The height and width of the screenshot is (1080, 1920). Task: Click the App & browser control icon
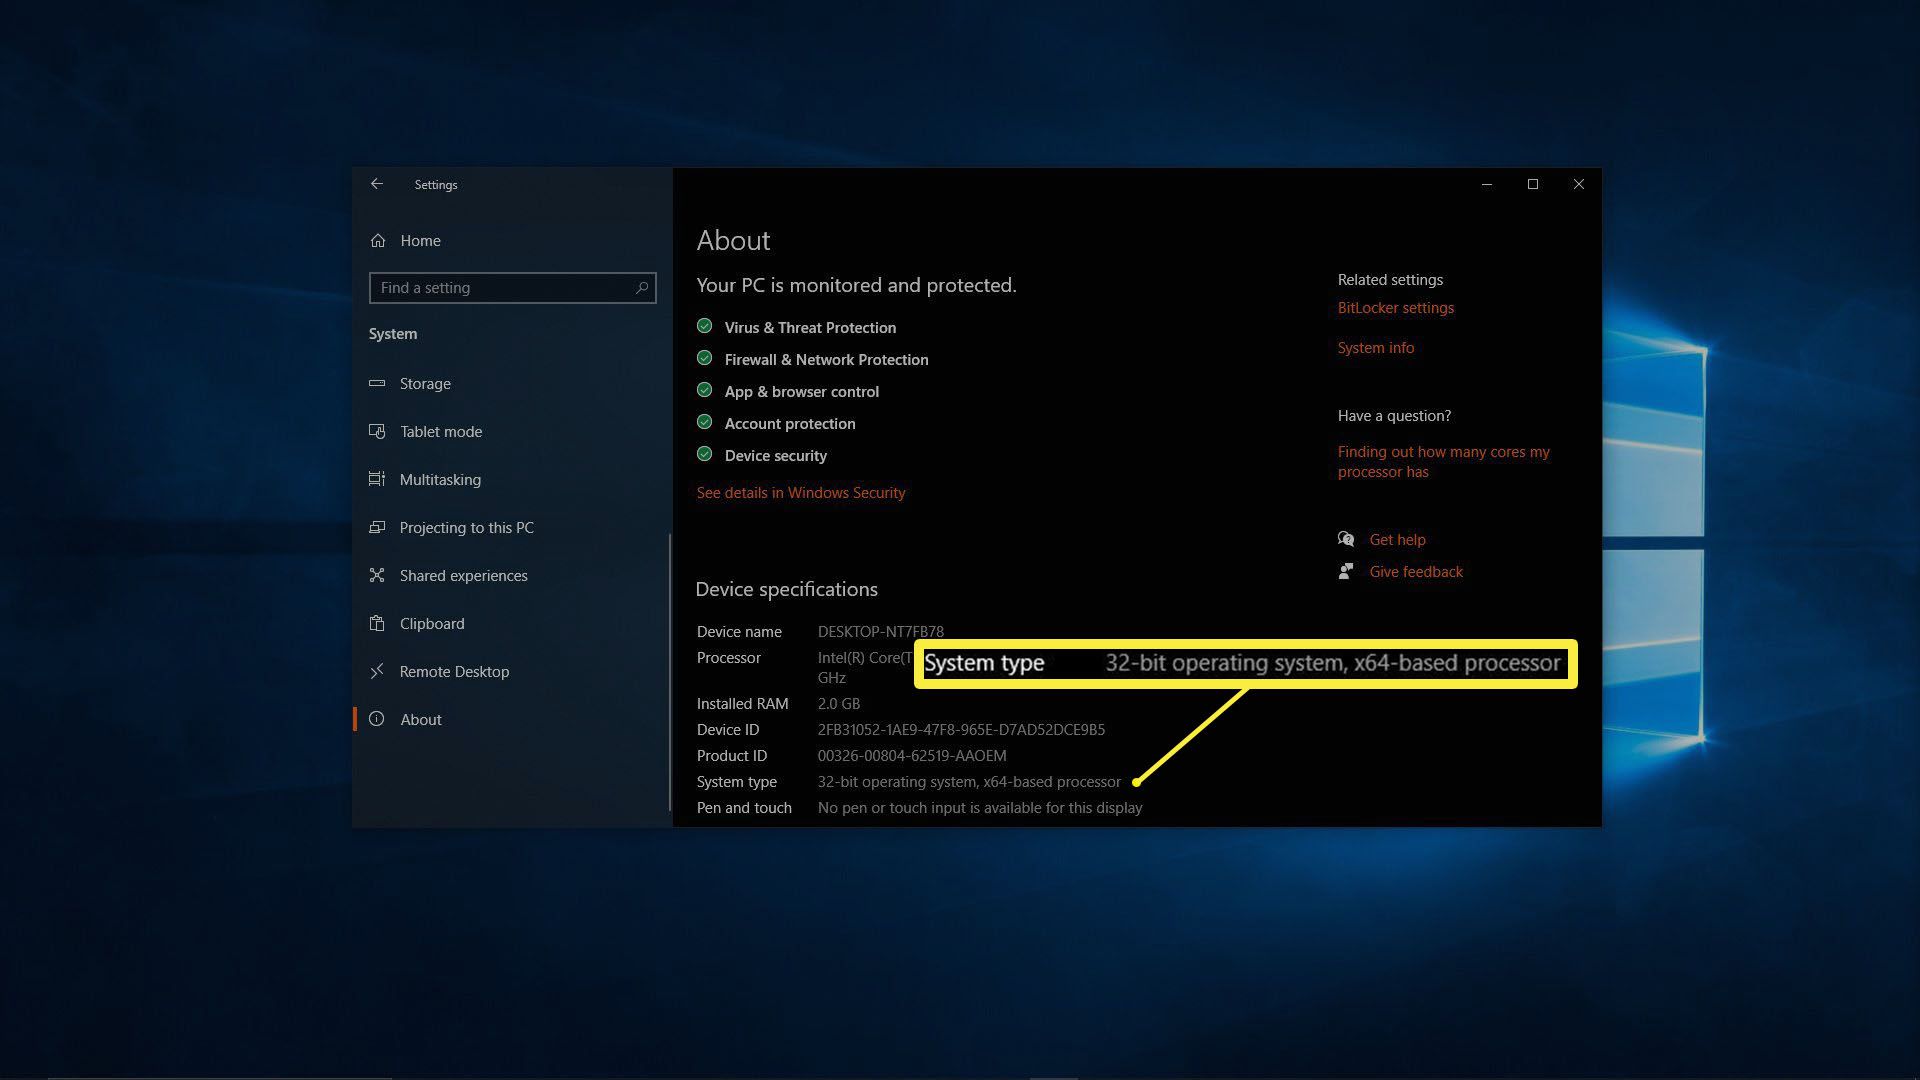[704, 392]
